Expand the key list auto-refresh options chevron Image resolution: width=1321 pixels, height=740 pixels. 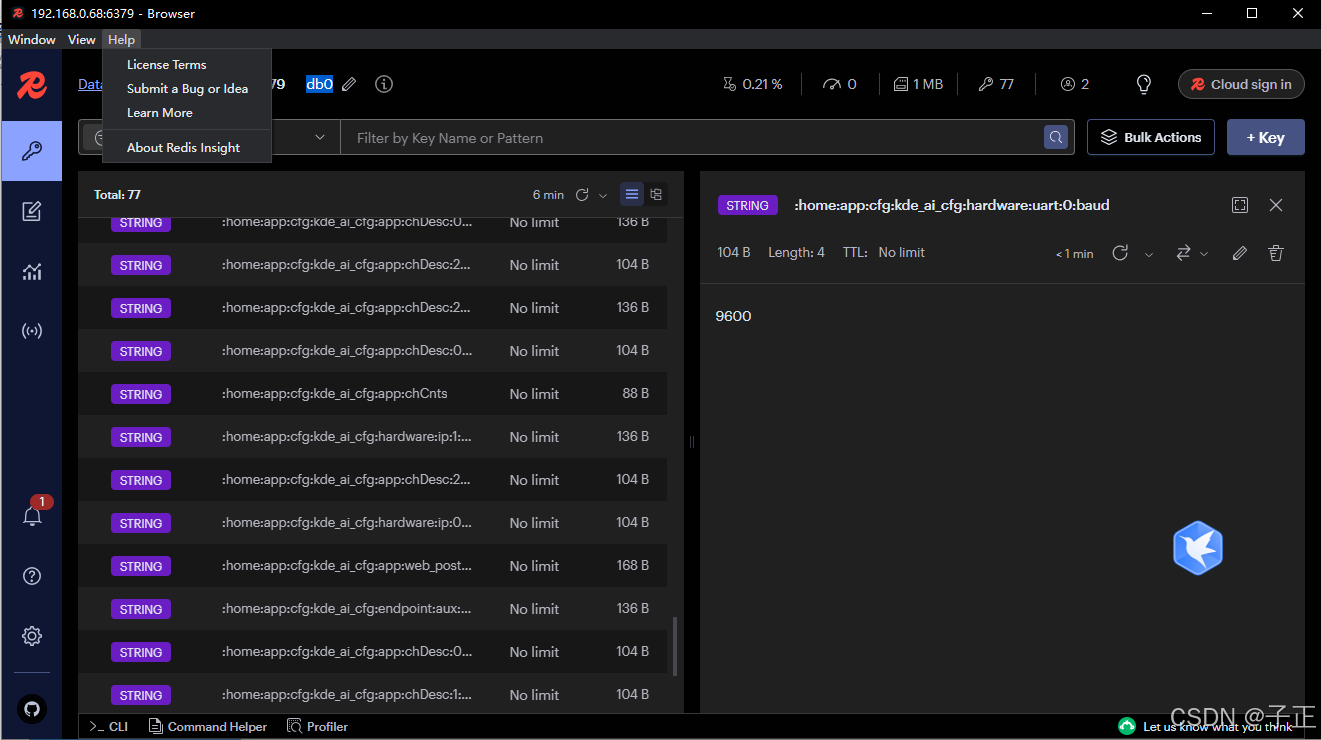click(603, 196)
